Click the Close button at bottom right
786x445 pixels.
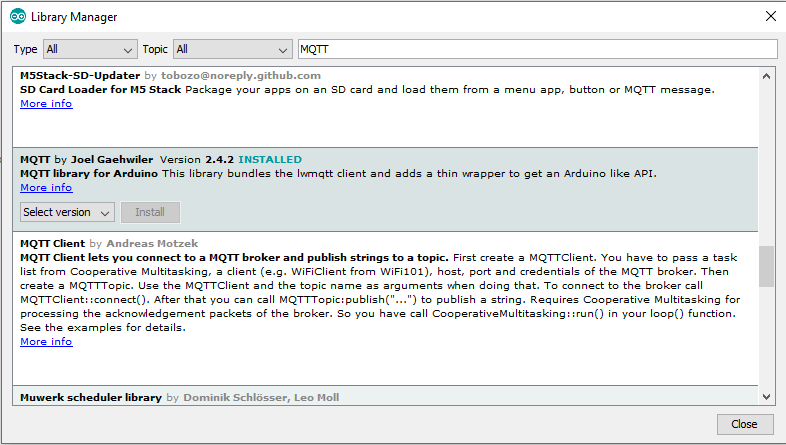click(x=744, y=424)
